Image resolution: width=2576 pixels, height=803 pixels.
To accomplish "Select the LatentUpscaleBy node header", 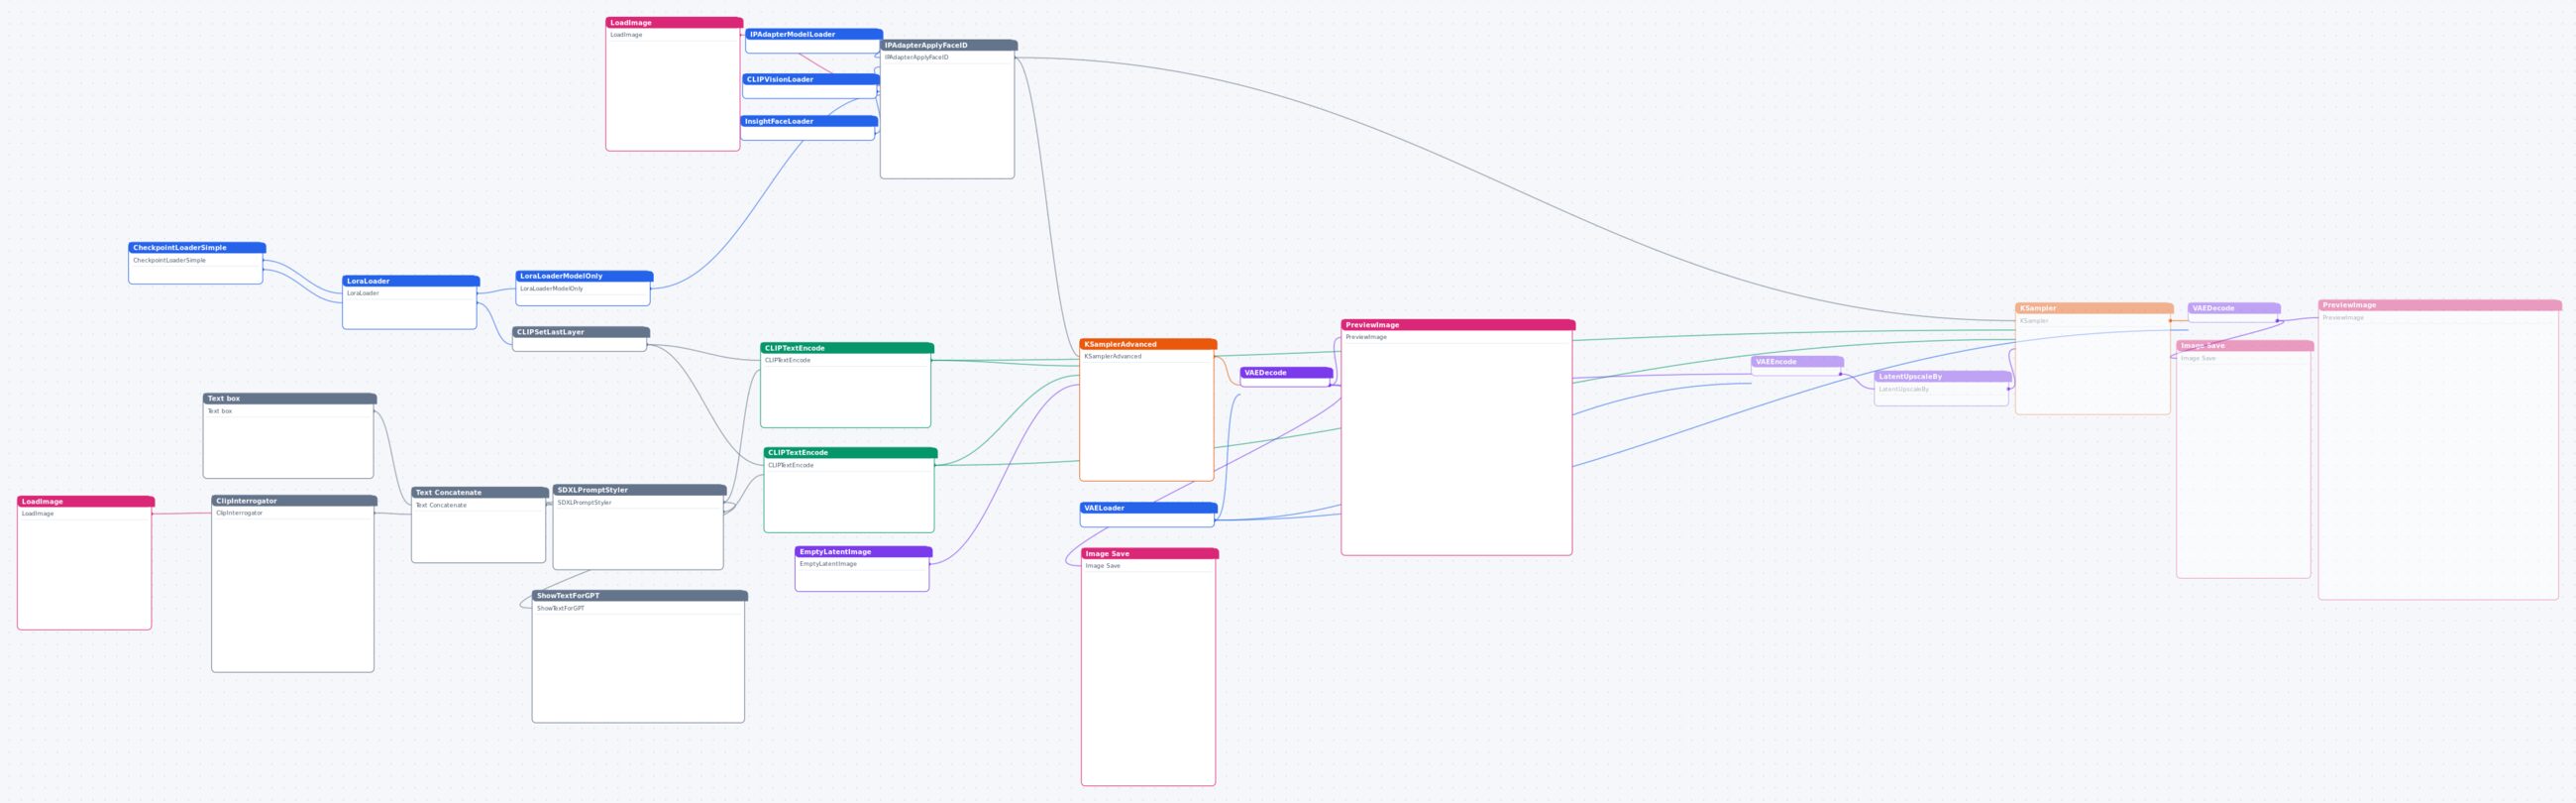I will 1943,377.
